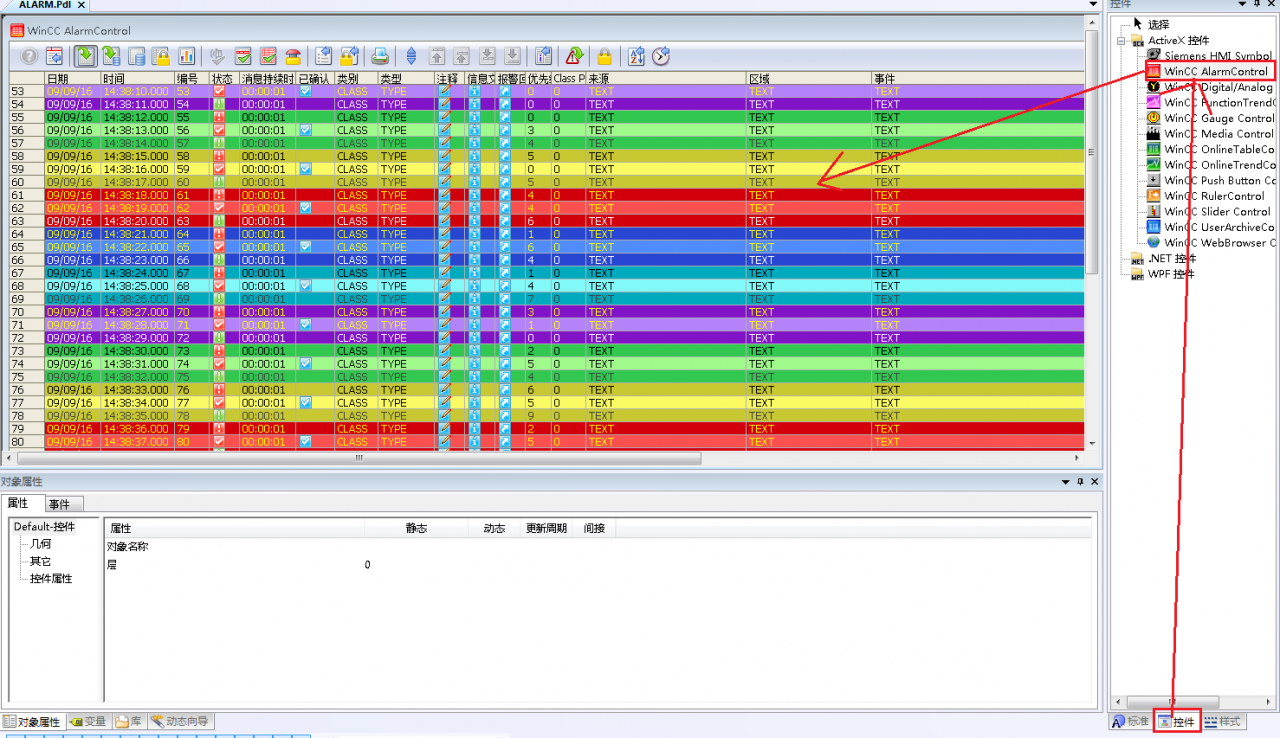Click the 事件 column header in the alarm table
The image size is (1280, 738).
click(x=976, y=78)
